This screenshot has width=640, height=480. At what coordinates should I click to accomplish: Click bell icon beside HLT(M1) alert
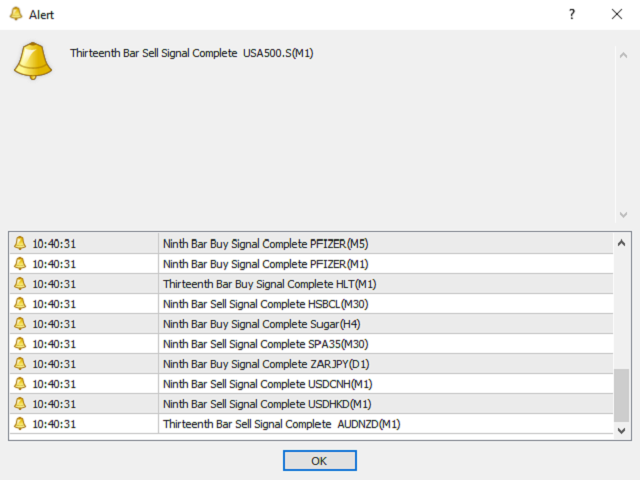click(x=20, y=283)
